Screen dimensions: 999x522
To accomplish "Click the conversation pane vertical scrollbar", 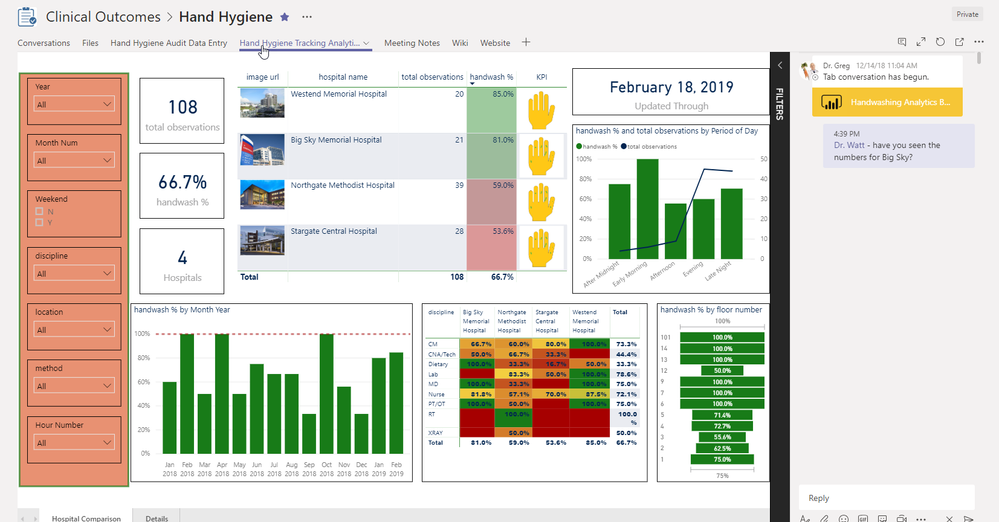I will (979, 59).
